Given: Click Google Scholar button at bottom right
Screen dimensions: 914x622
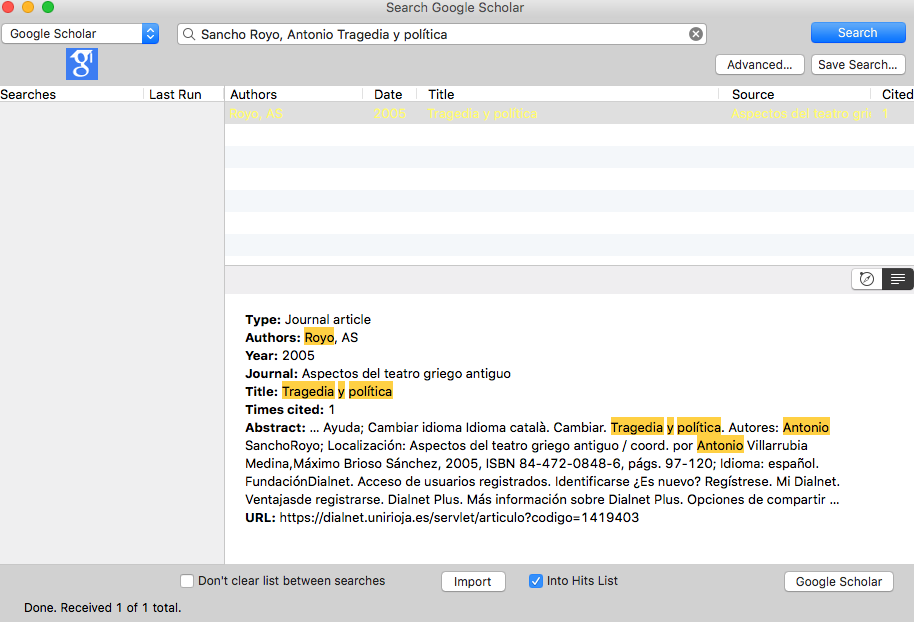Looking at the screenshot, I should click(838, 582).
